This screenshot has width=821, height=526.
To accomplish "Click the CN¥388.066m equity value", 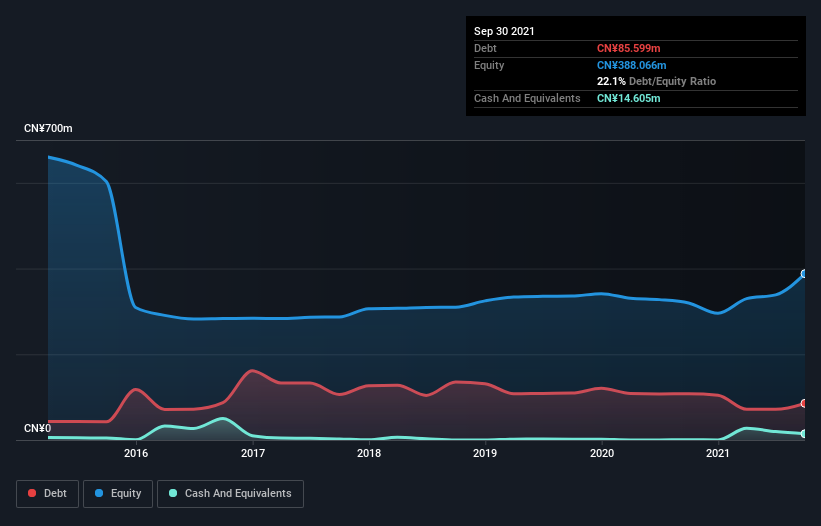I will click(631, 65).
